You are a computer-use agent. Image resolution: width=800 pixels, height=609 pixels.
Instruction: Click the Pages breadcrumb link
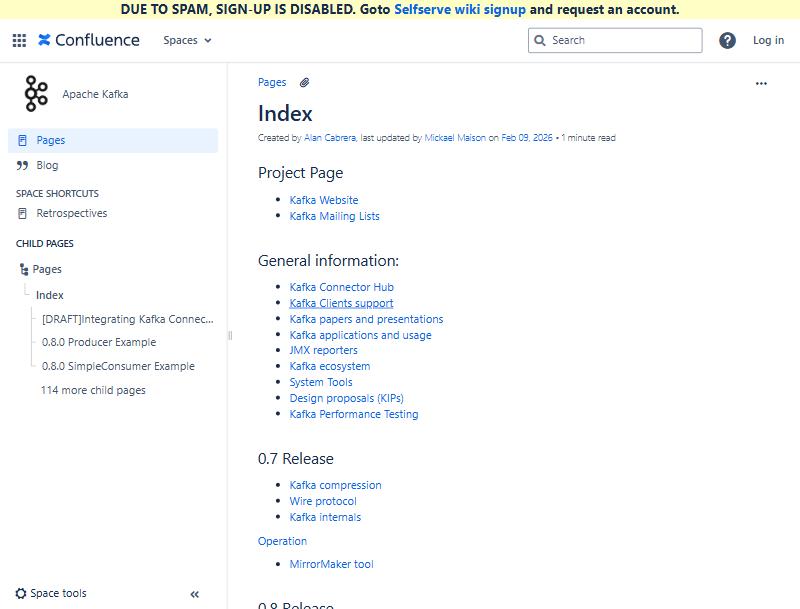point(272,82)
